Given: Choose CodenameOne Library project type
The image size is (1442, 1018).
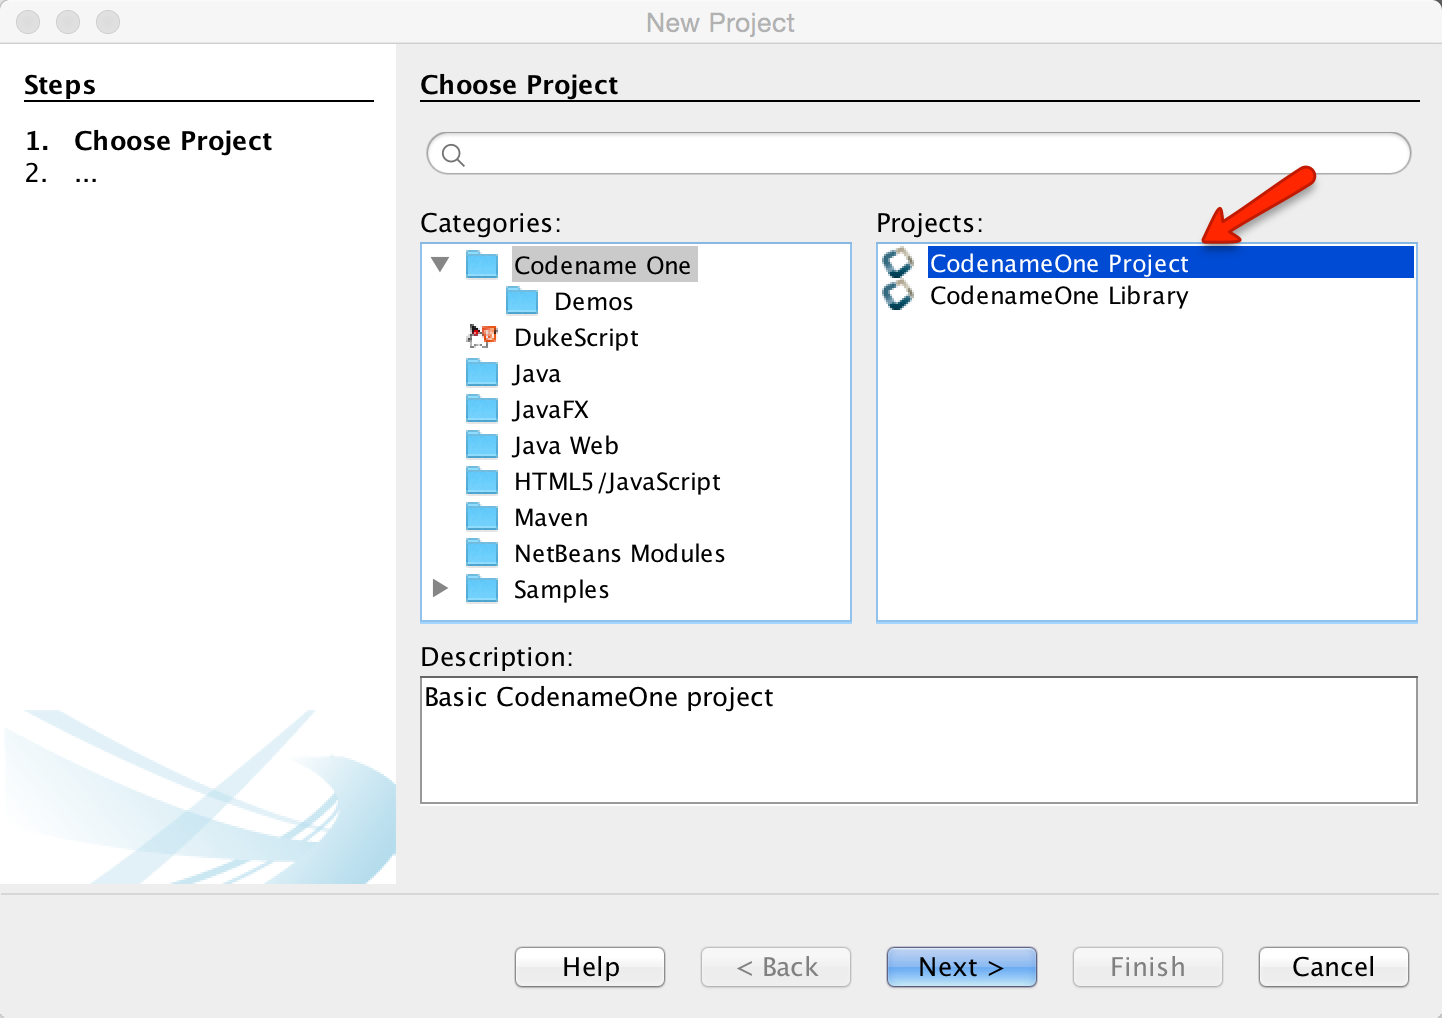Looking at the screenshot, I should click(x=1059, y=295).
